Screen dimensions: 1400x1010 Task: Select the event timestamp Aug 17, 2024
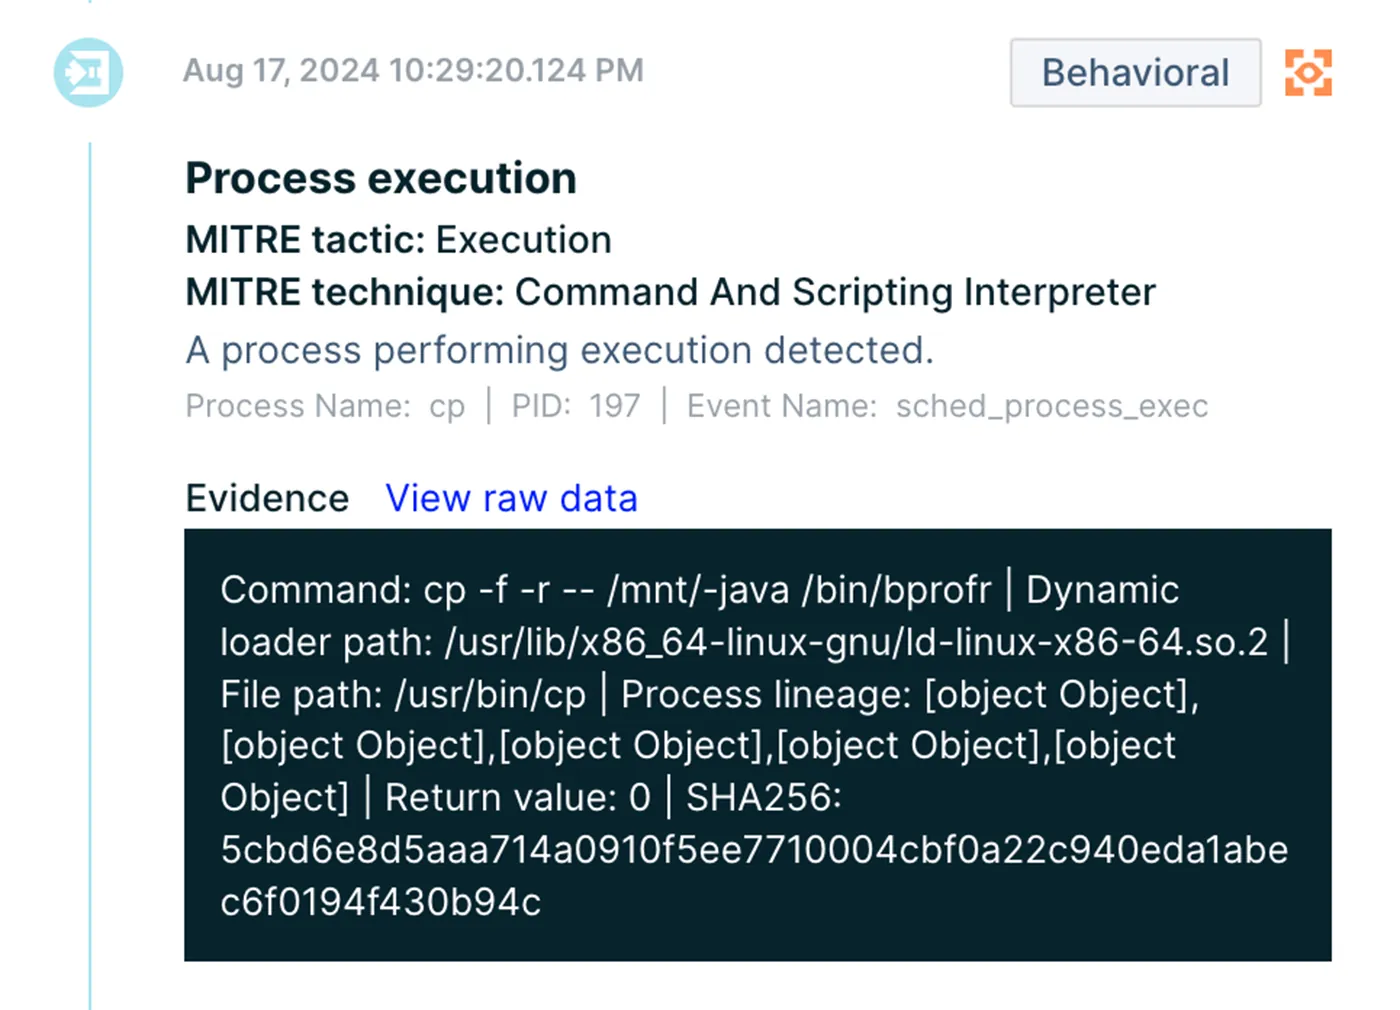(413, 70)
